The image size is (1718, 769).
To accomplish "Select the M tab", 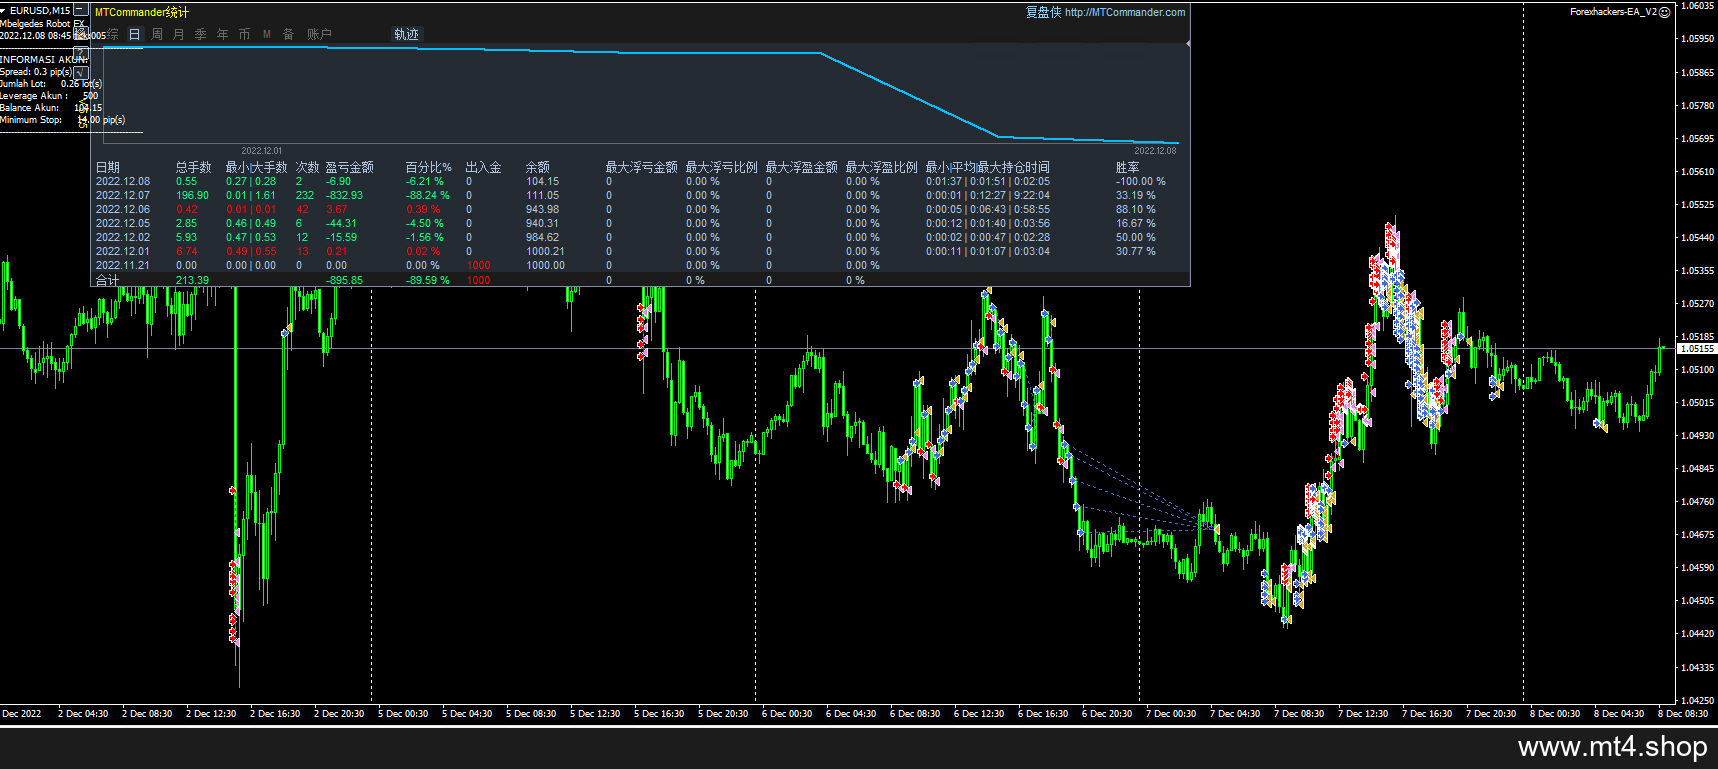I will [x=267, y=34].
